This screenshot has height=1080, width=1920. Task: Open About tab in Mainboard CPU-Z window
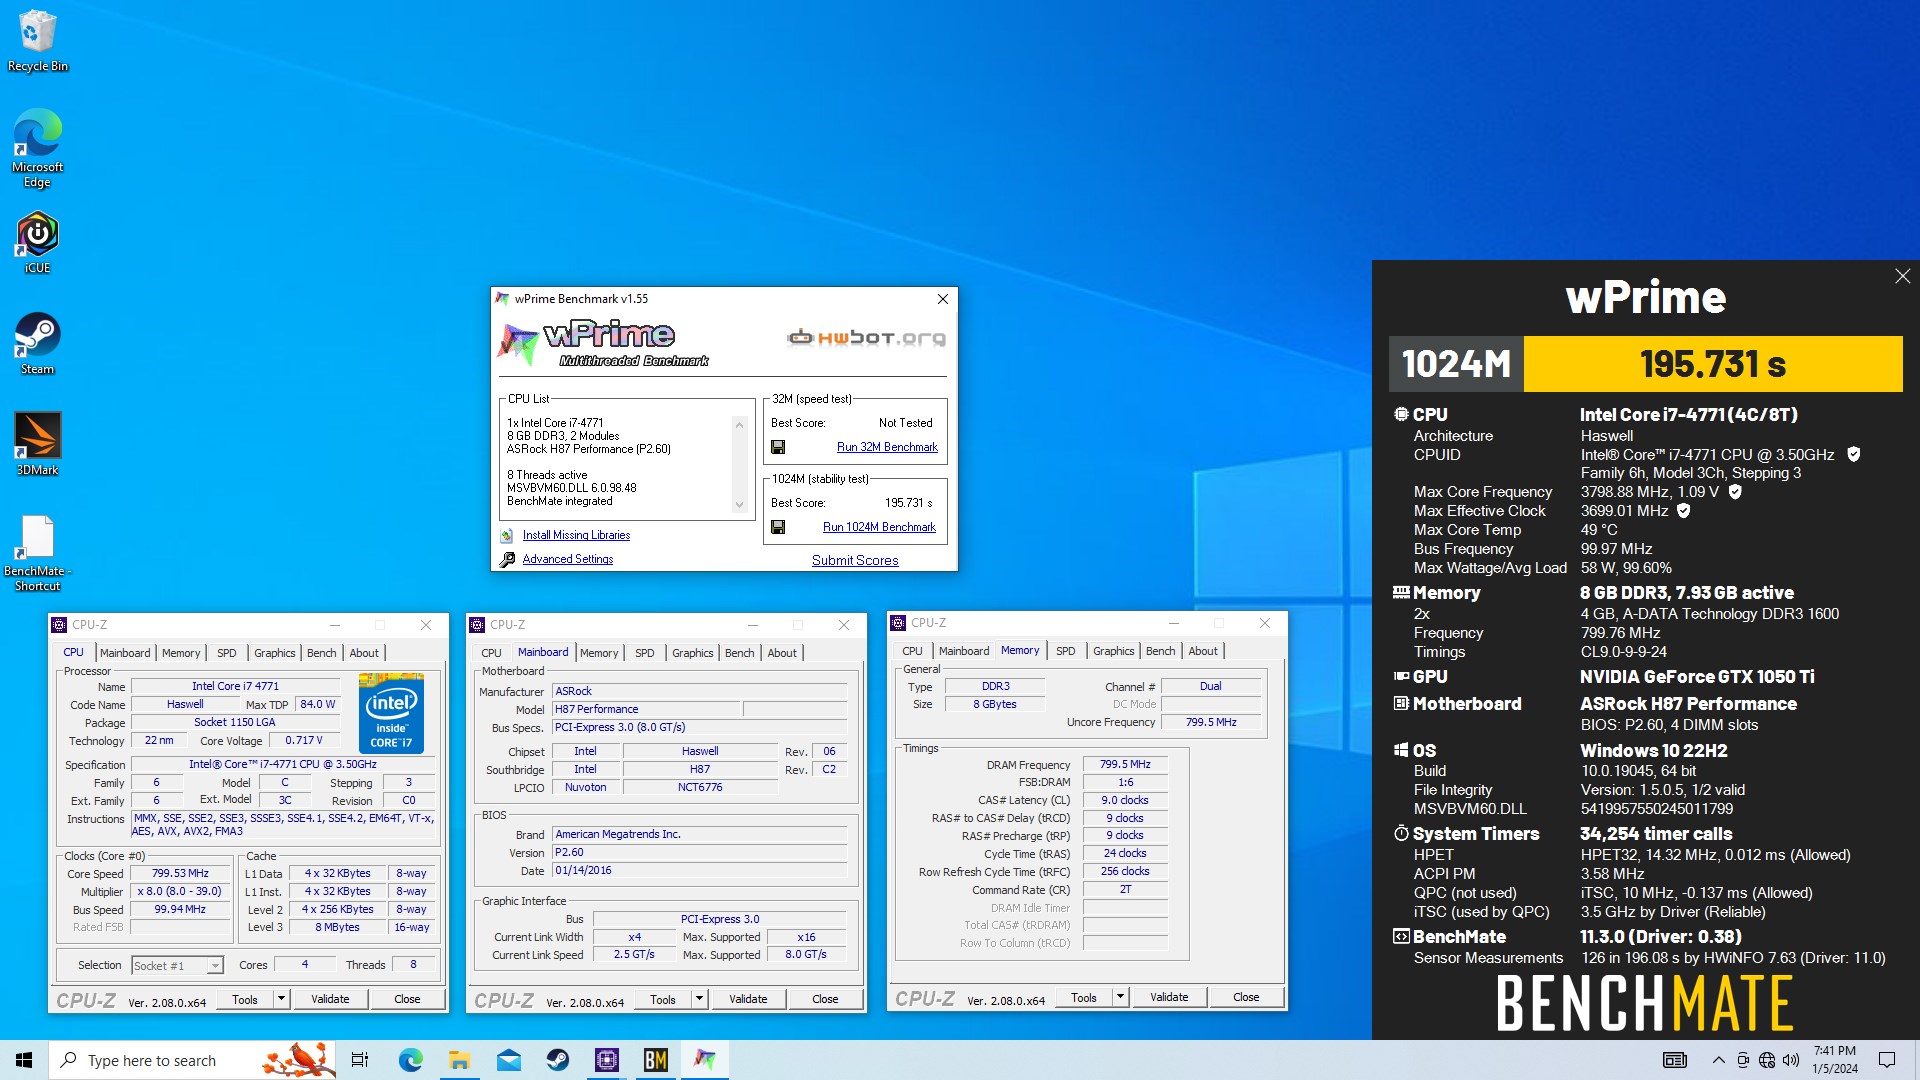coord(782,653)
